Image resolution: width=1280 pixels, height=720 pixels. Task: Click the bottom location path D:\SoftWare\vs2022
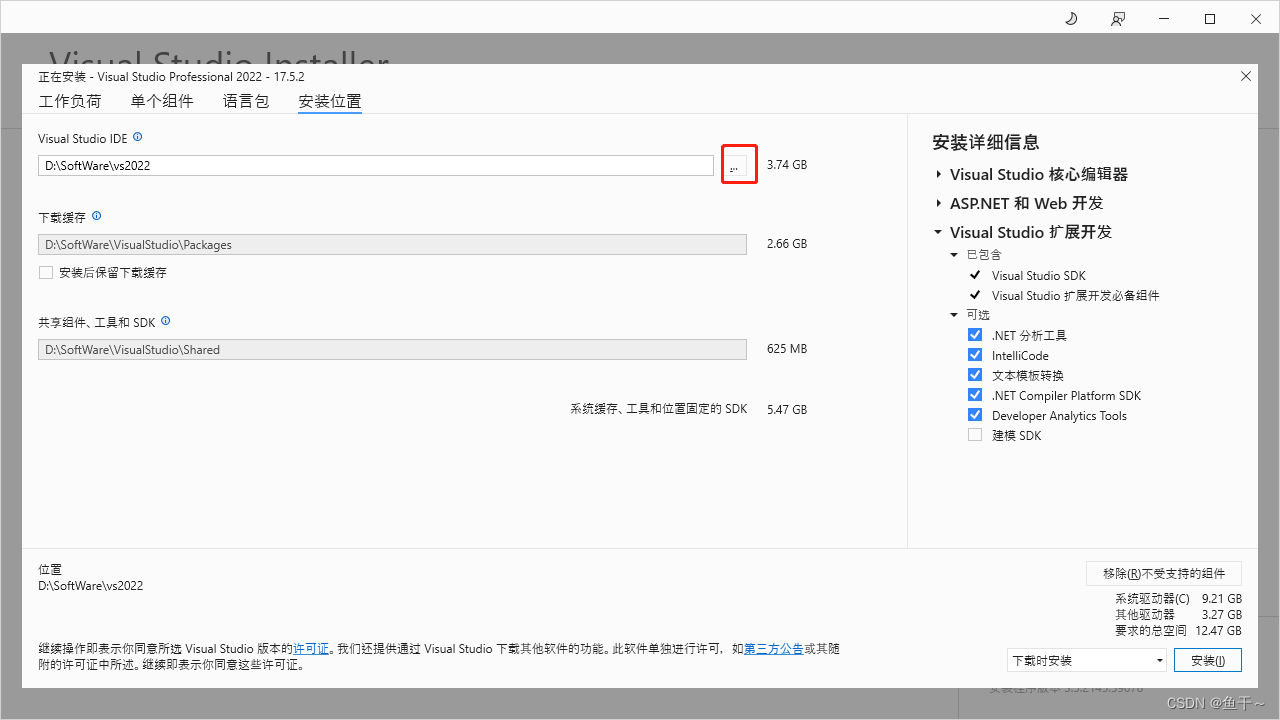(91, 586)
